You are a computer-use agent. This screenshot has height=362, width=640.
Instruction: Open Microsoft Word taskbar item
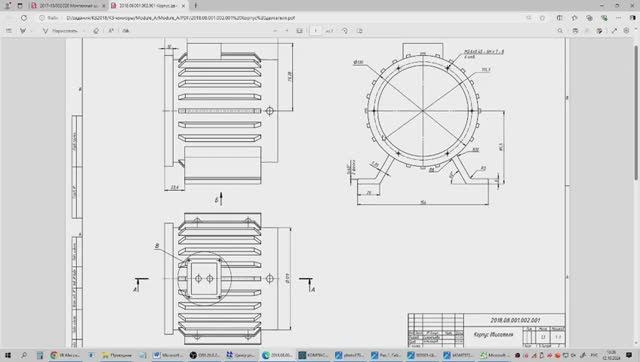(x=169, y=355)
